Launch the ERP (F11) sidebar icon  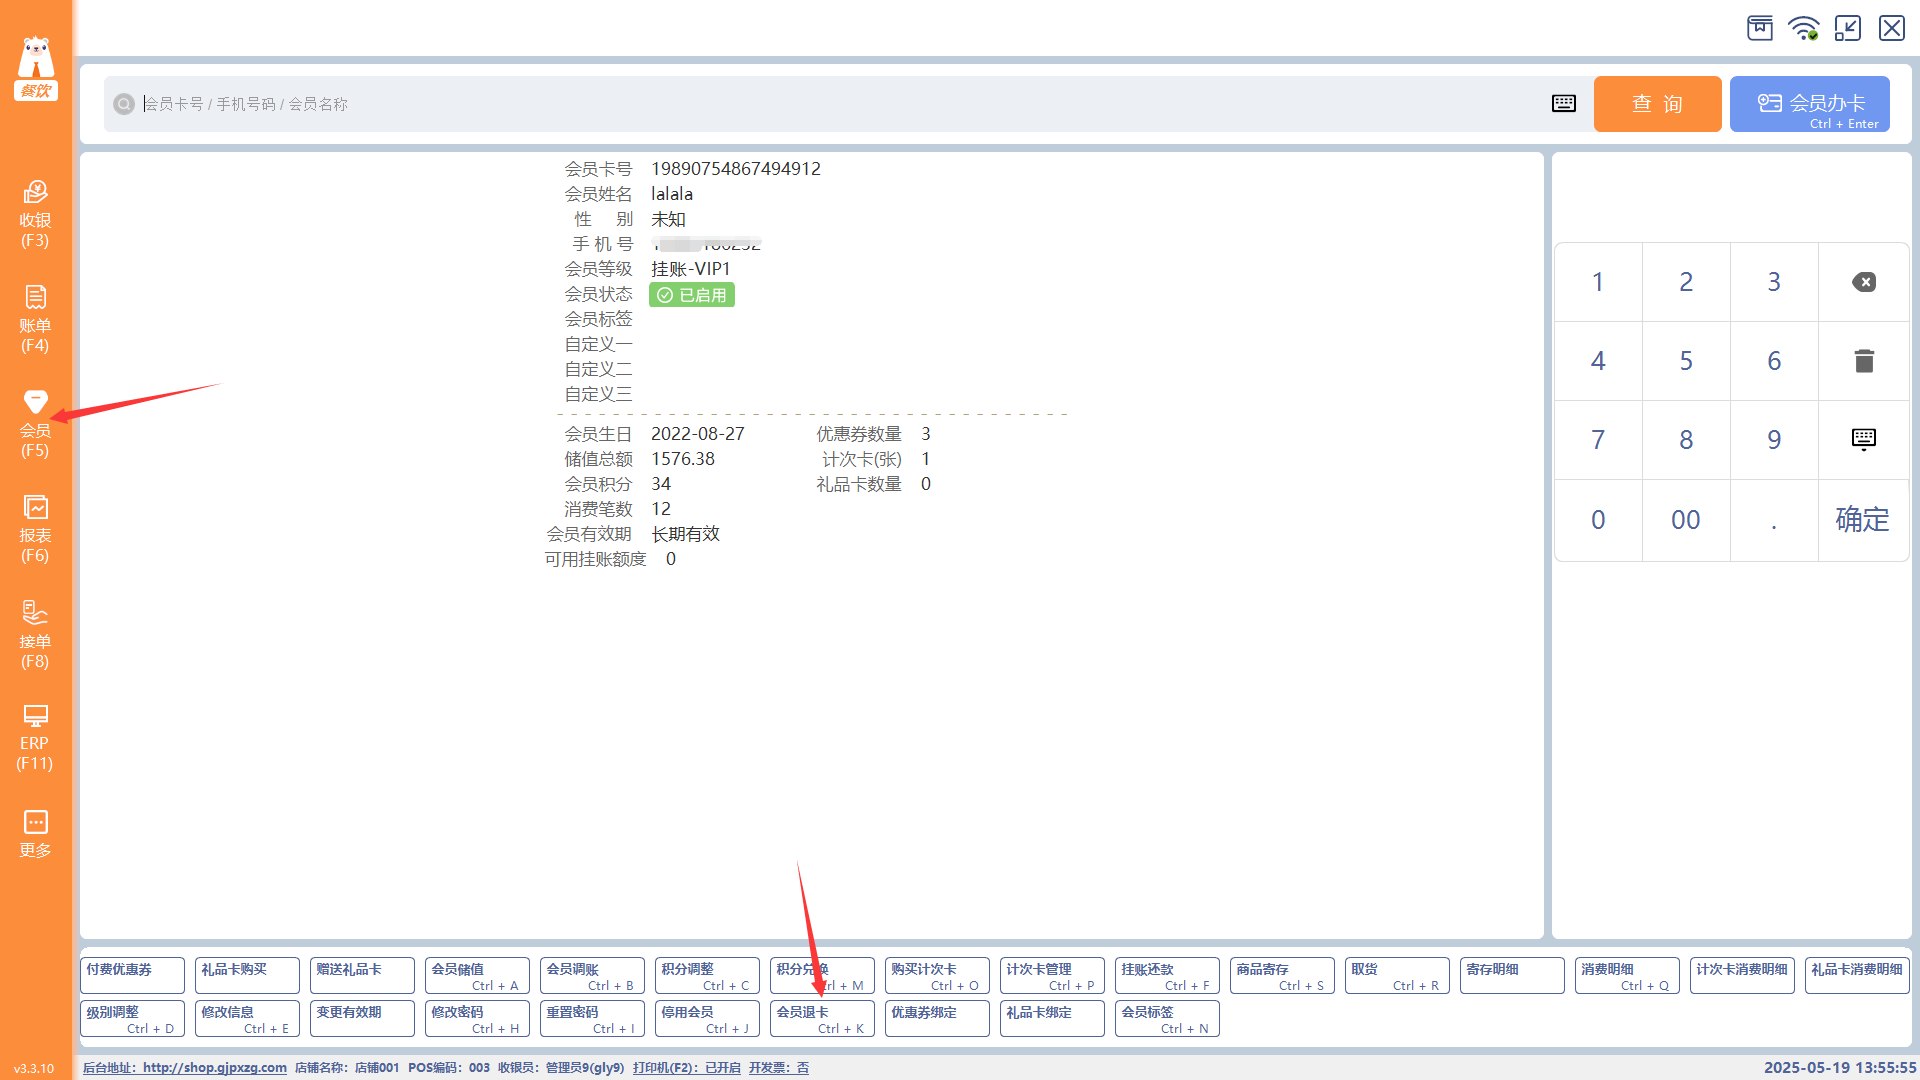tap(35, 738)
